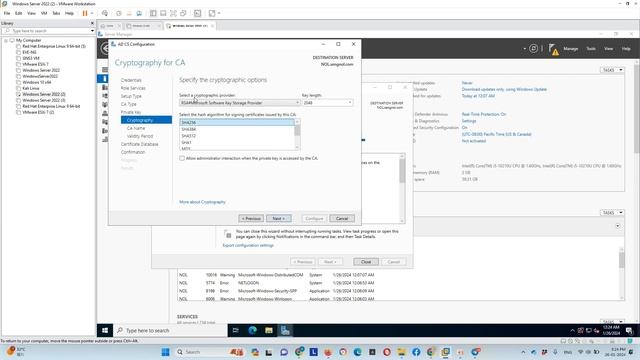Open Task View in guest taskbar
Viewport: 640px width, 360px height.
236,330
